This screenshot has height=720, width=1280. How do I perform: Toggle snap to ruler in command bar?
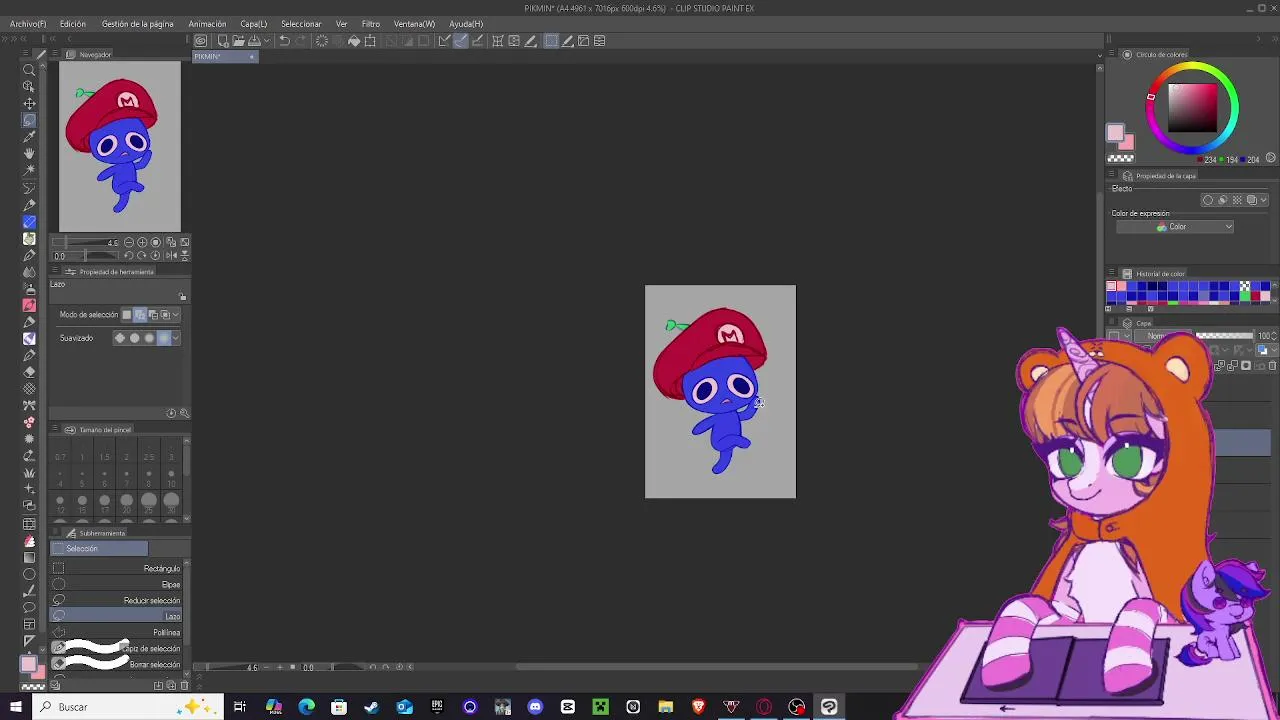pyautogui.click(x=444, y=41)
